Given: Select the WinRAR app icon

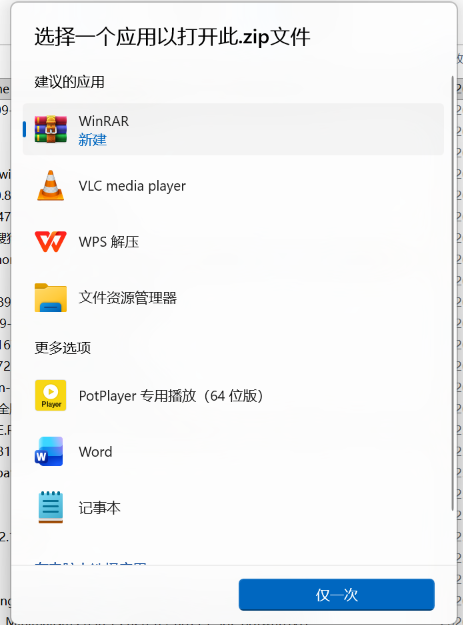Looking at the screenshot, I should (51, 129).
